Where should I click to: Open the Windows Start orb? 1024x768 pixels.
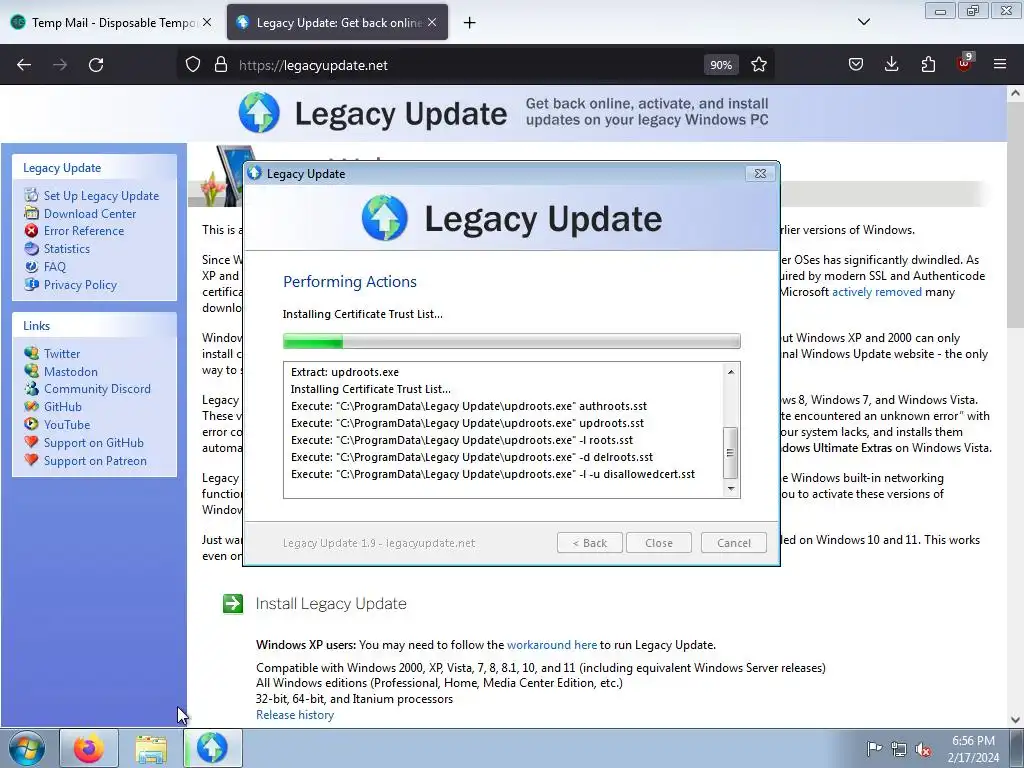[27, 748]
